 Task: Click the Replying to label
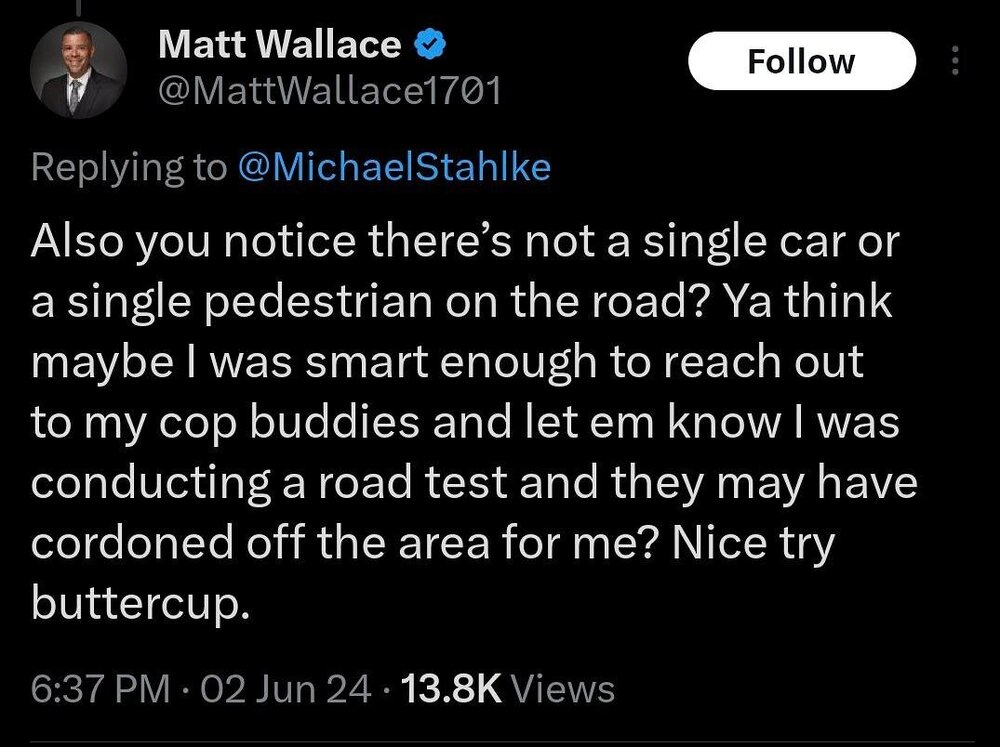click(129, 167)
